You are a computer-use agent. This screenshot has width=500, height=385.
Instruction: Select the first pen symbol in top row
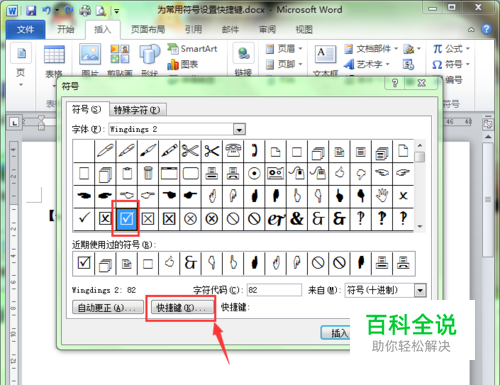(105, 151)
